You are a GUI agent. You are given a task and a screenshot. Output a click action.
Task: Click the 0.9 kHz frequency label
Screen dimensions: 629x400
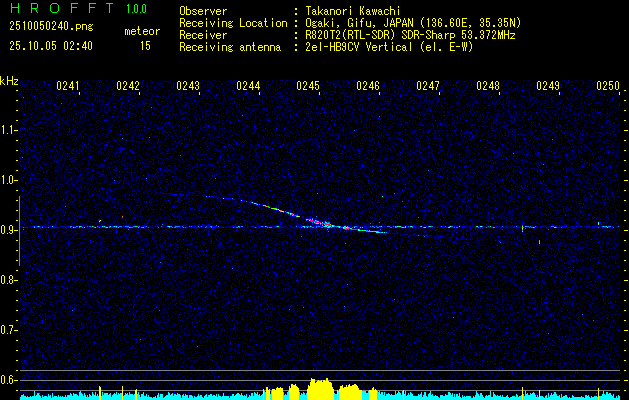[8, 230]
